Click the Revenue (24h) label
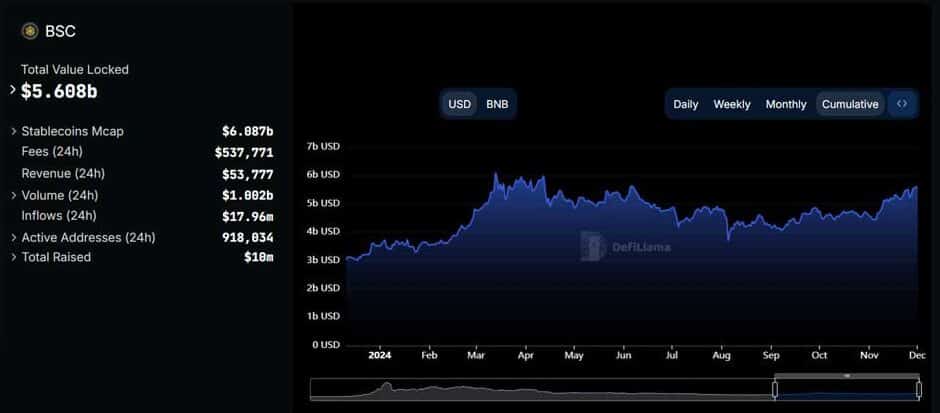Screen dimensions: 940x413 63,174
